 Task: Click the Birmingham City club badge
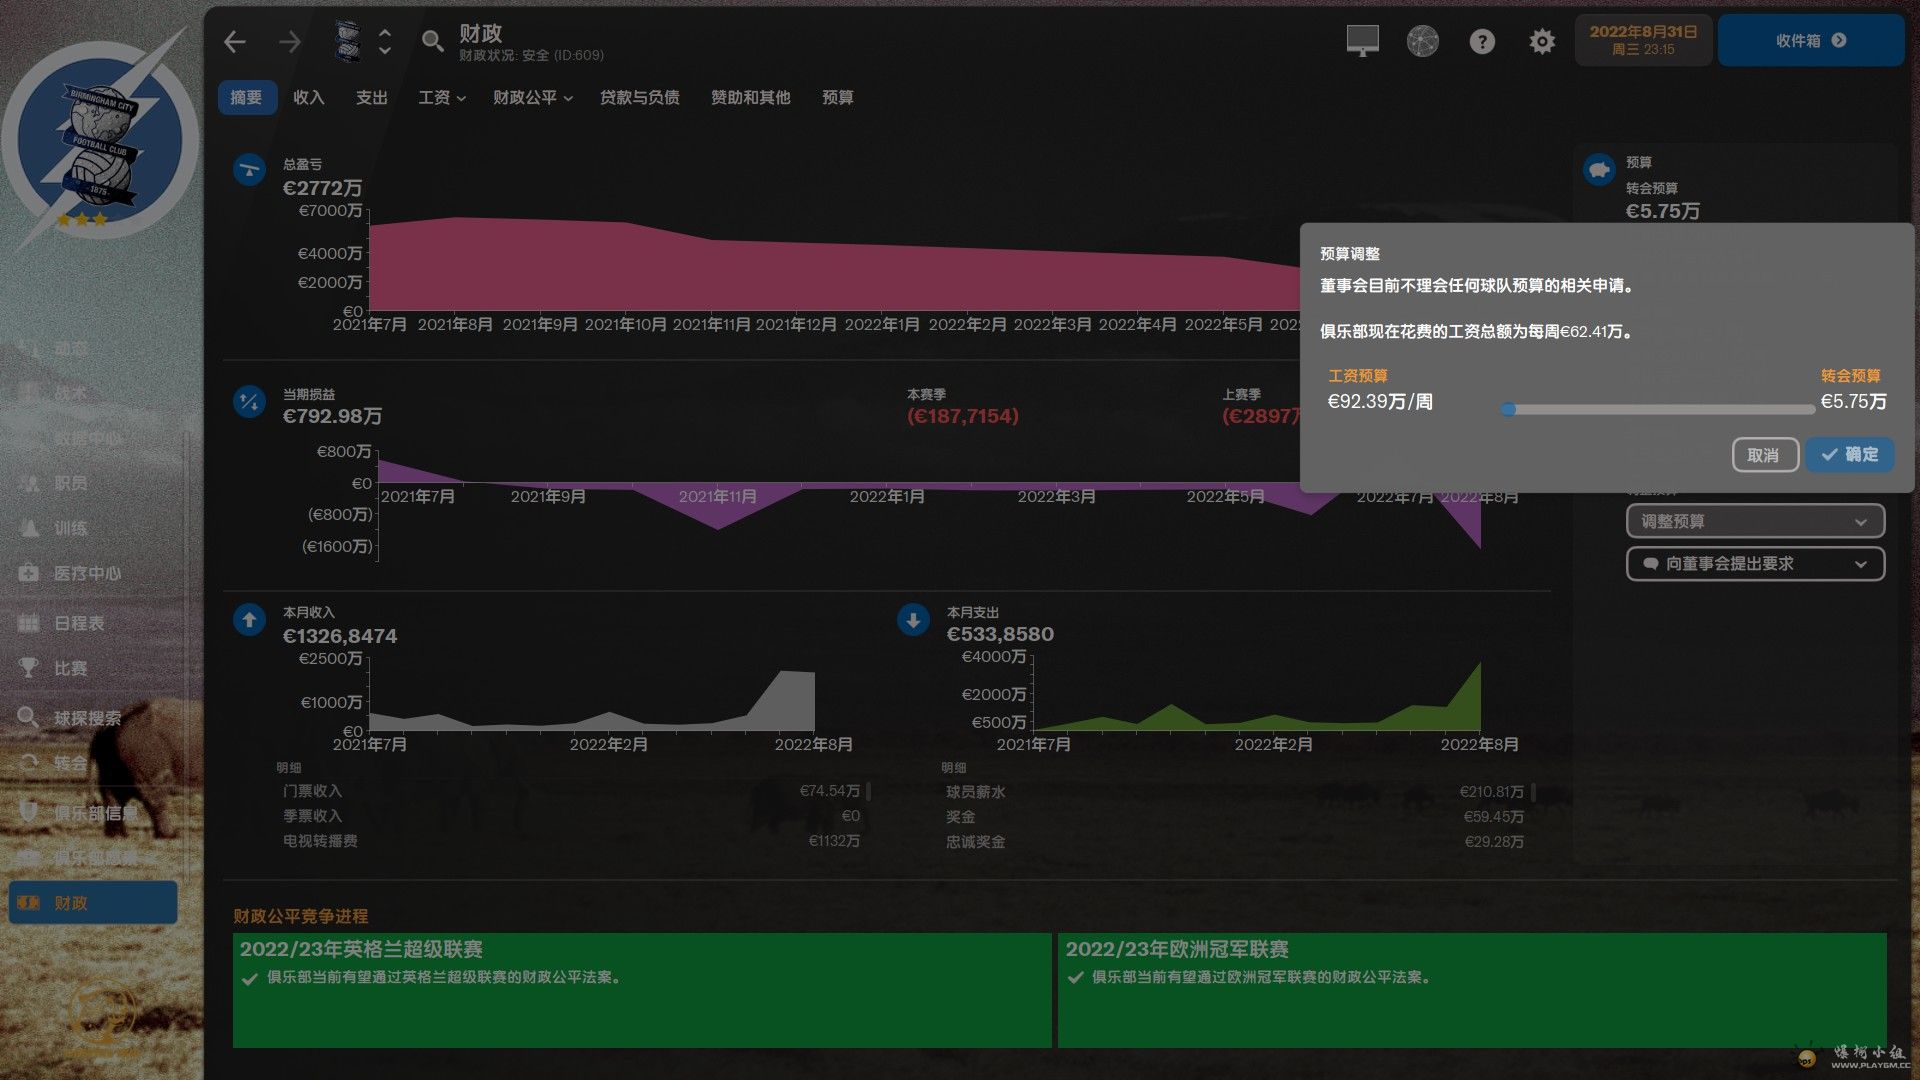pyautogui.click(x=100, y=140)
